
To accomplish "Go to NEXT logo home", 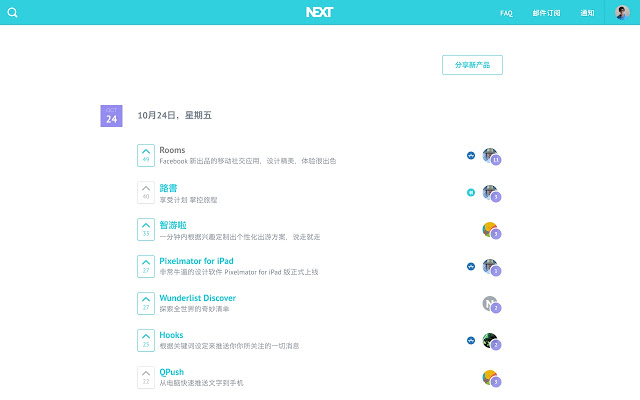I will click(x=320, y=12).
